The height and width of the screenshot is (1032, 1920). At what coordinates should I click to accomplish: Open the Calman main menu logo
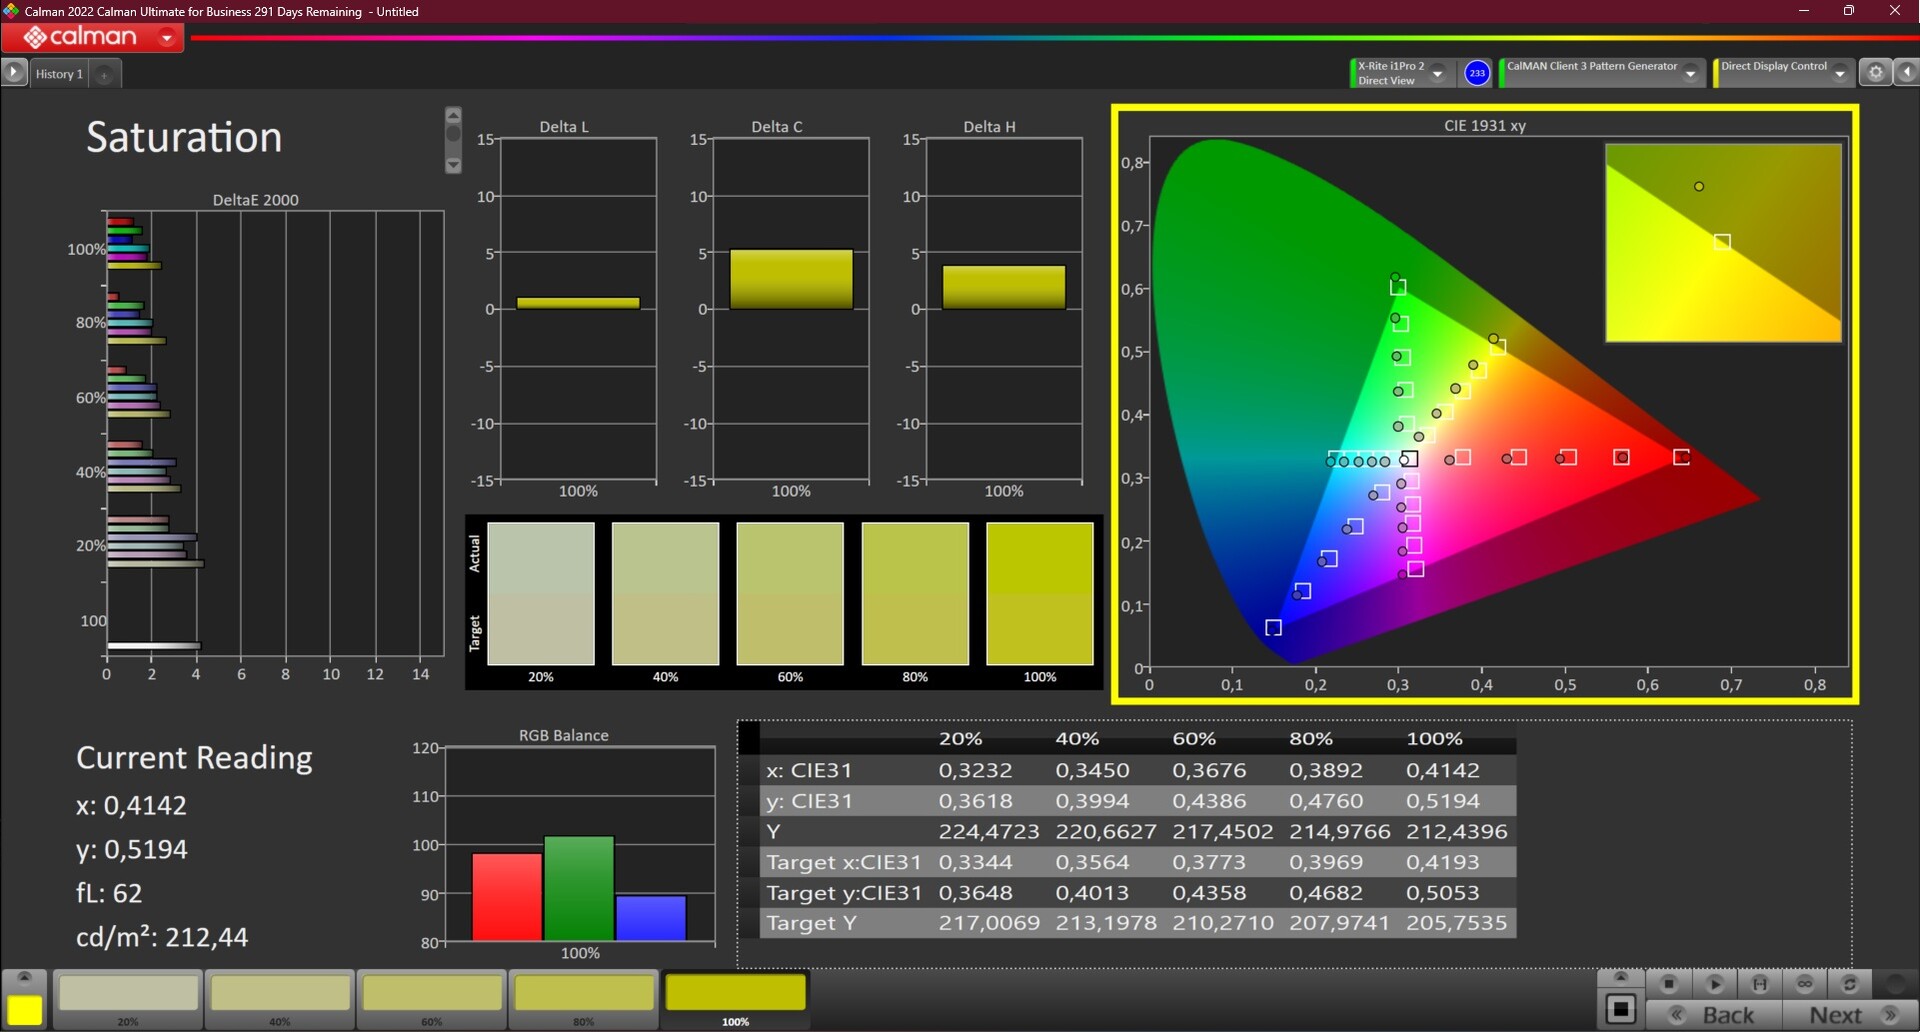(x=80, y=37)
